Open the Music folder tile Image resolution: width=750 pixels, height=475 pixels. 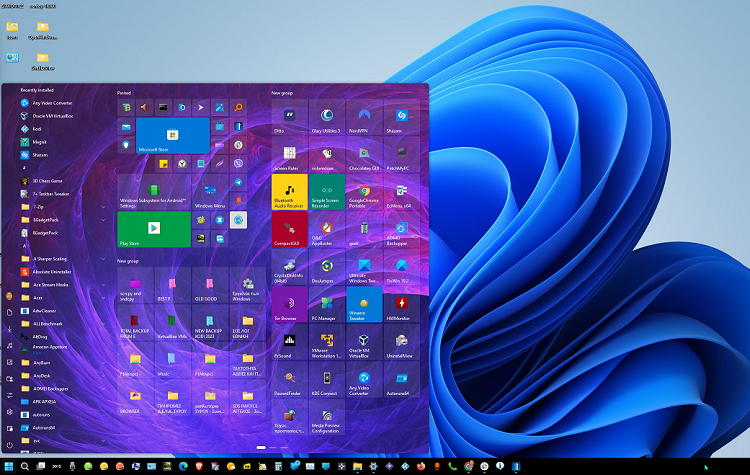click(173, 361)
